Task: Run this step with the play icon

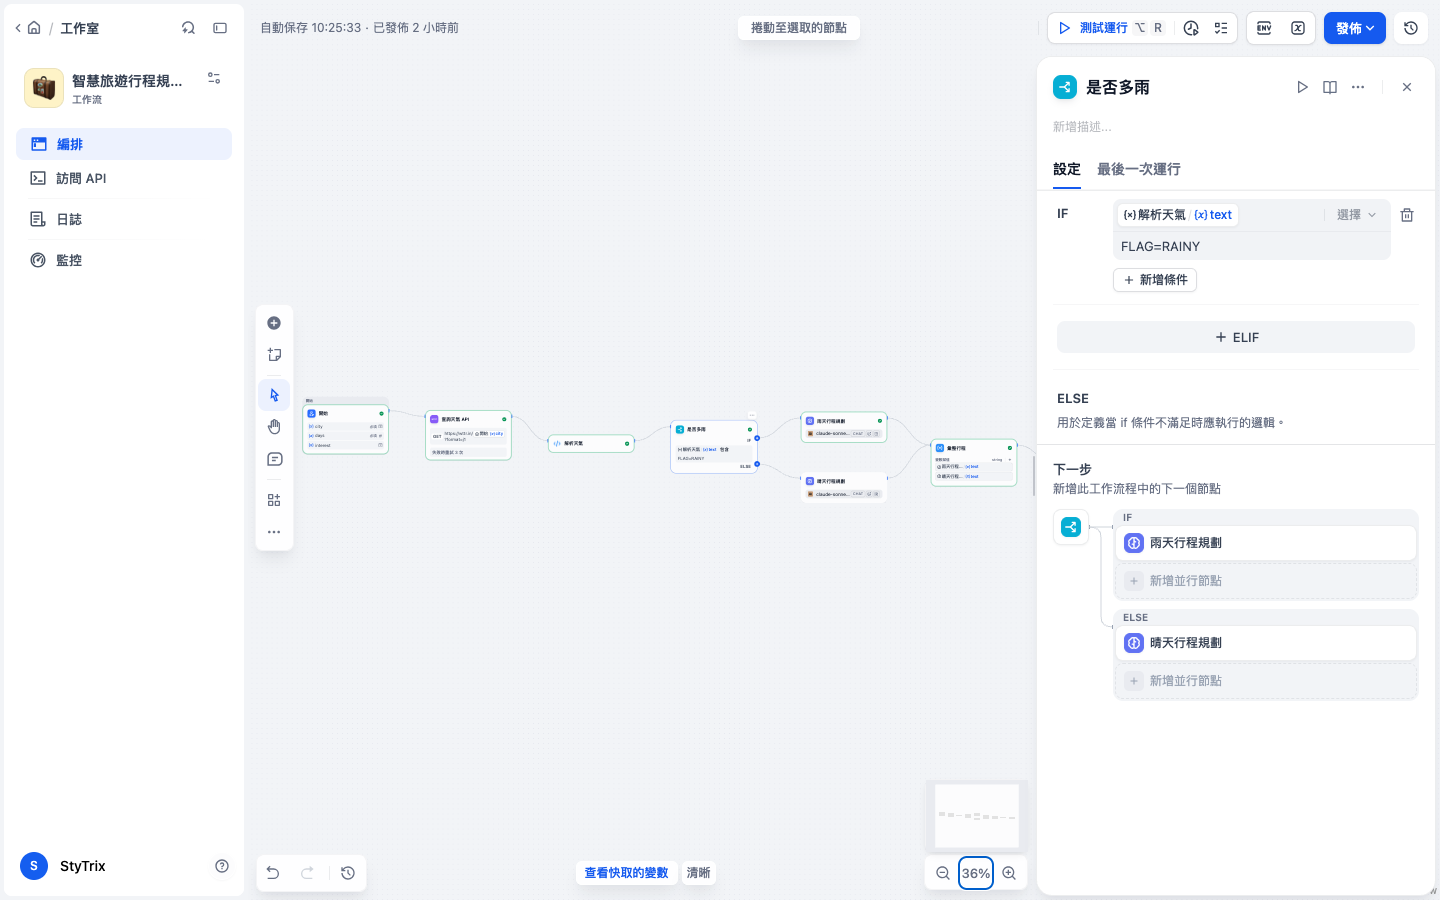Action: coord(1302,87)
